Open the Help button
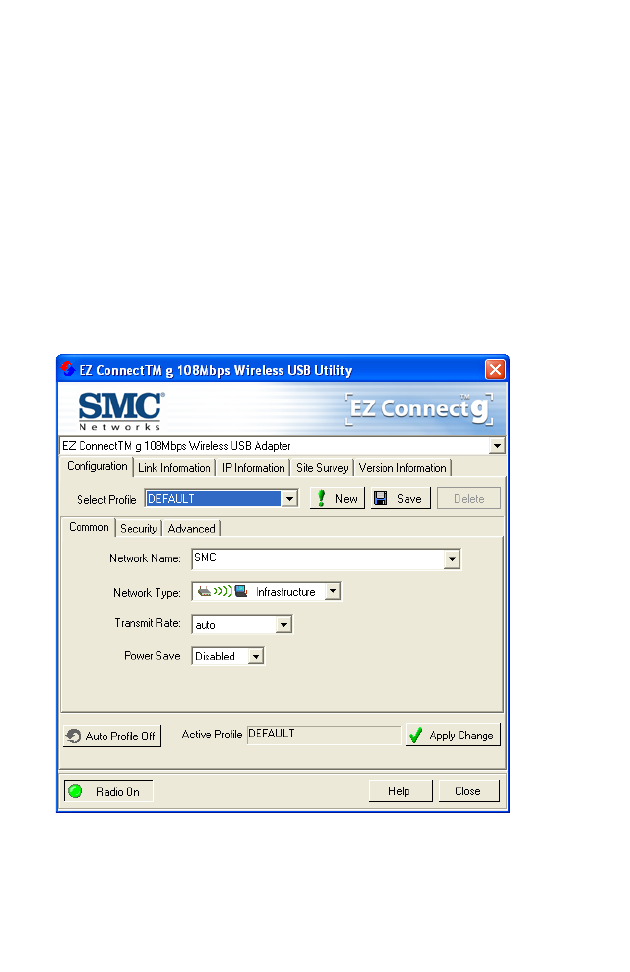 pos(401,791)
